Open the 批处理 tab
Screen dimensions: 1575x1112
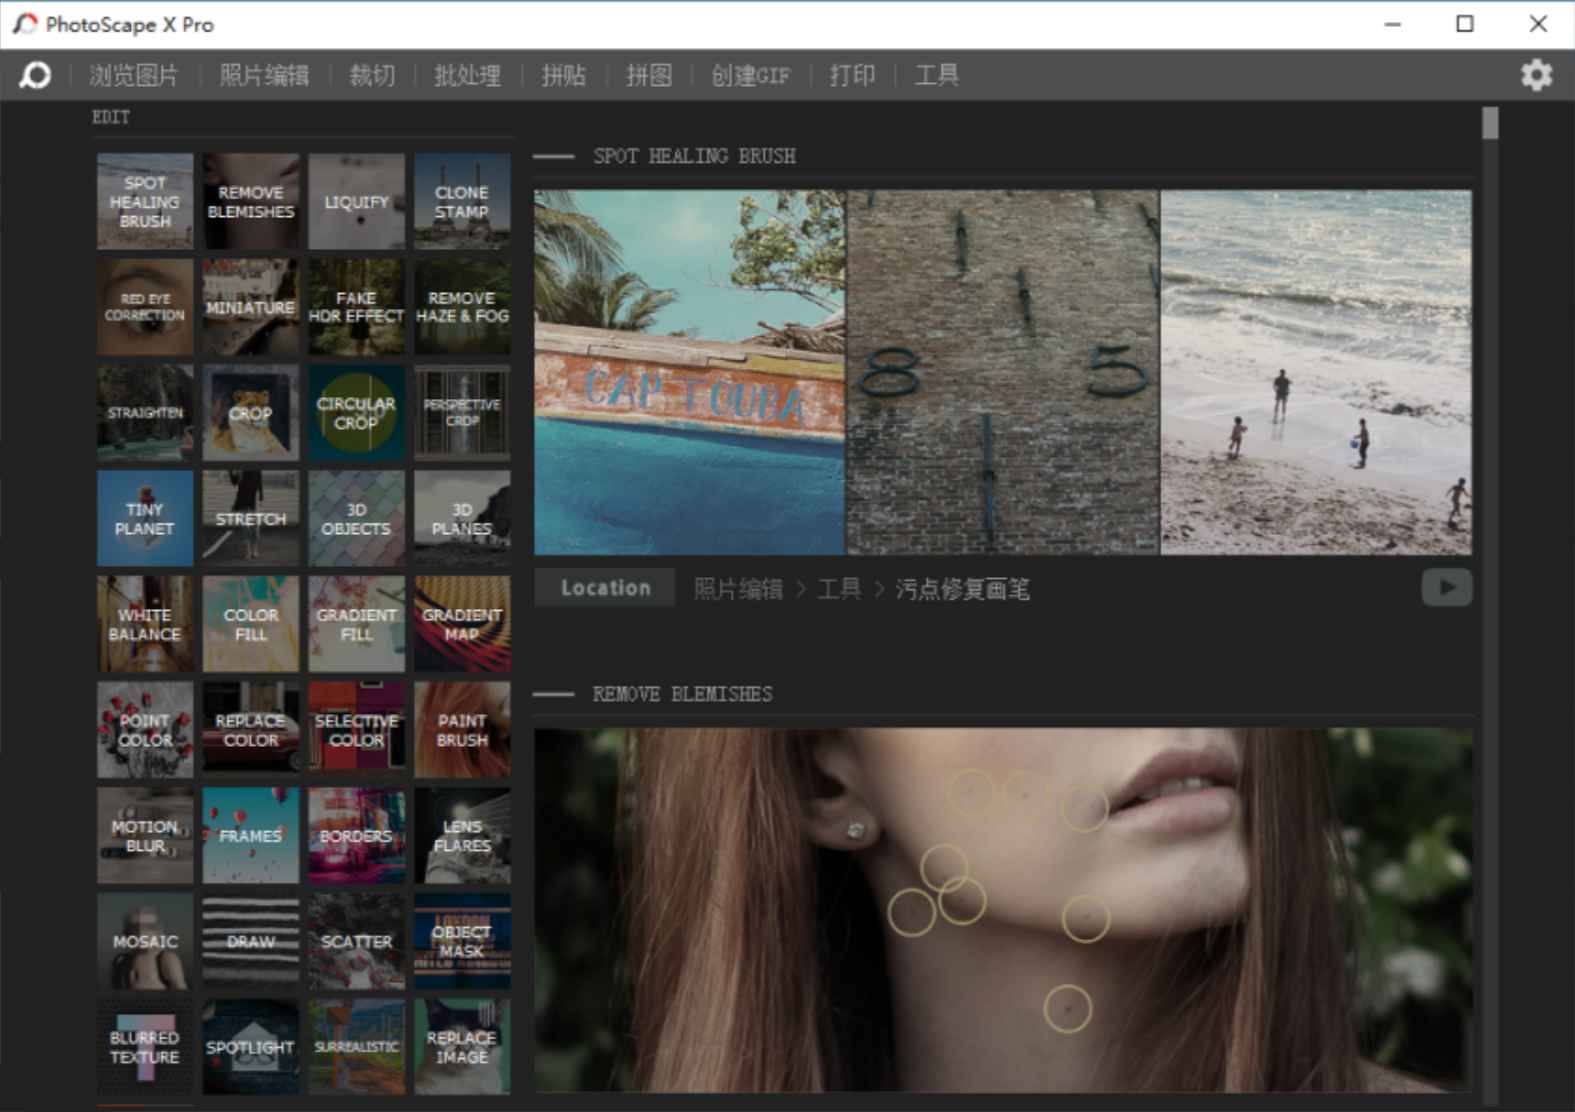click(467, 75)
